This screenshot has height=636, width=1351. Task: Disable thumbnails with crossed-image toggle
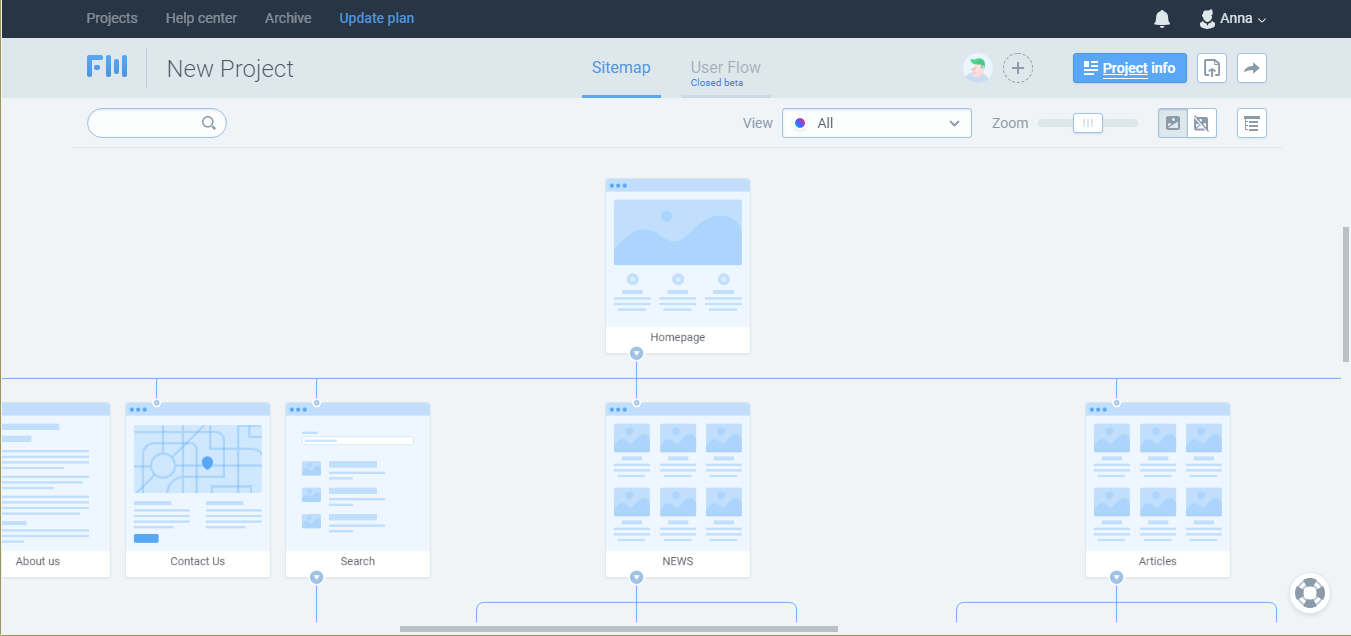tap(1202, 122)
